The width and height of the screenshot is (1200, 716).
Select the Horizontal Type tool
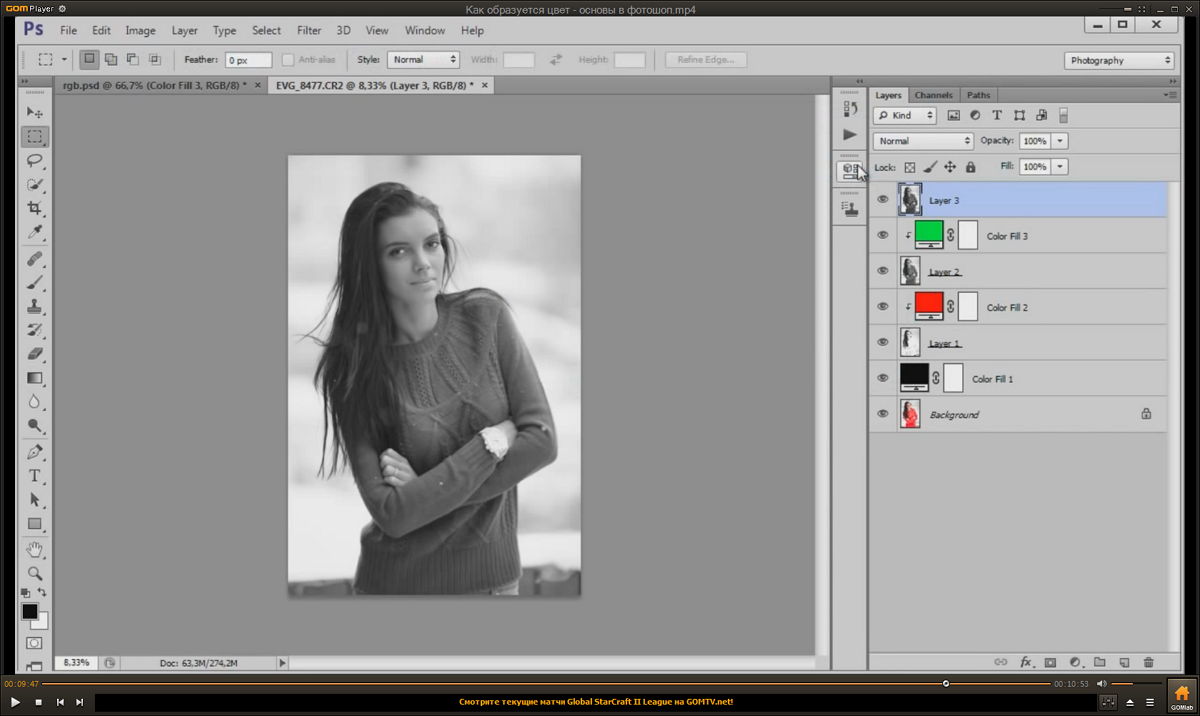[x=35, y=475]
